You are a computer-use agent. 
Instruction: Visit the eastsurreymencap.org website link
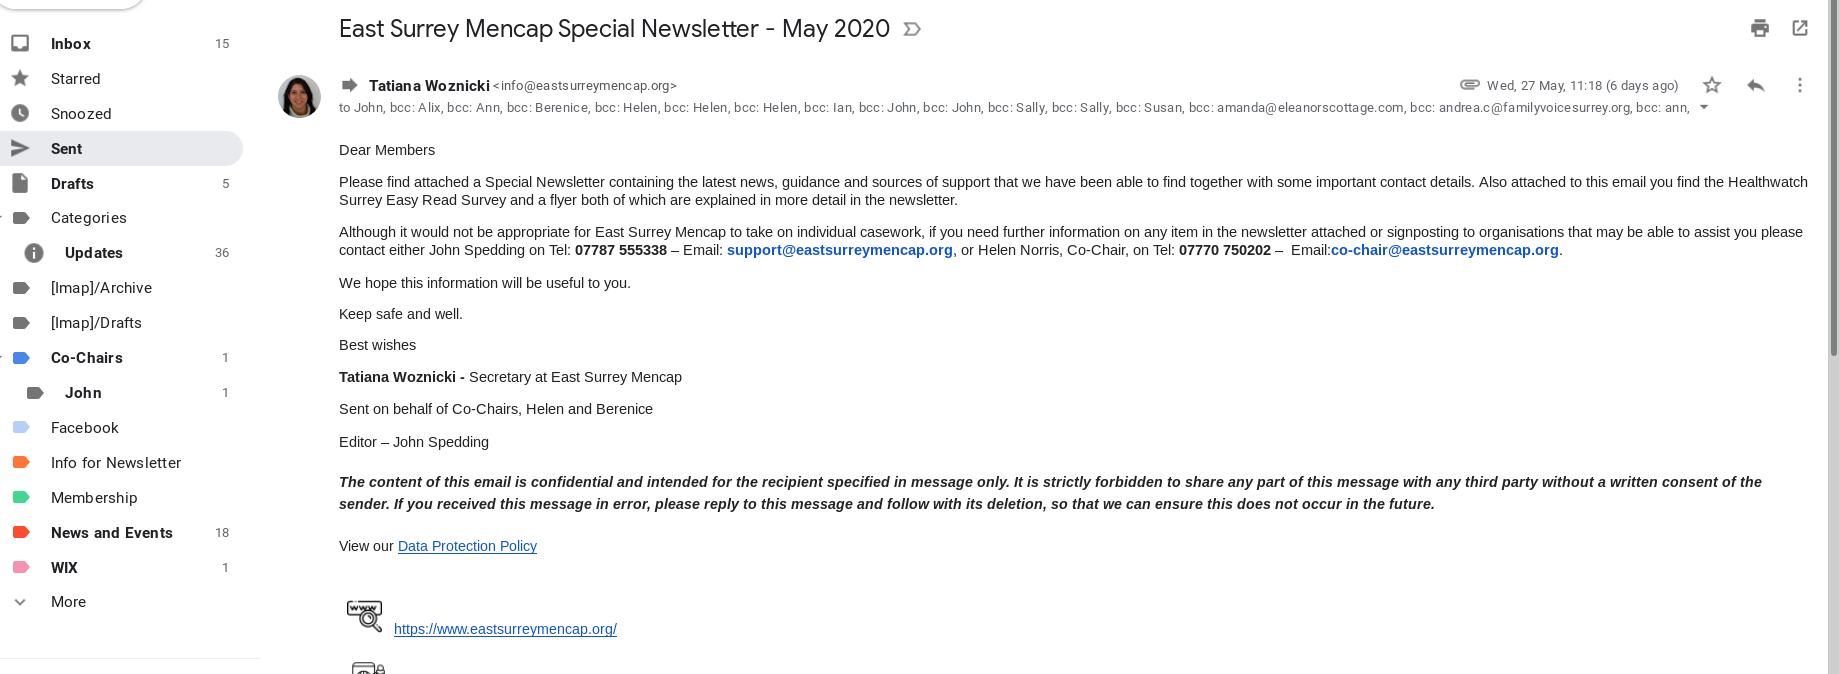click(505, 629)
